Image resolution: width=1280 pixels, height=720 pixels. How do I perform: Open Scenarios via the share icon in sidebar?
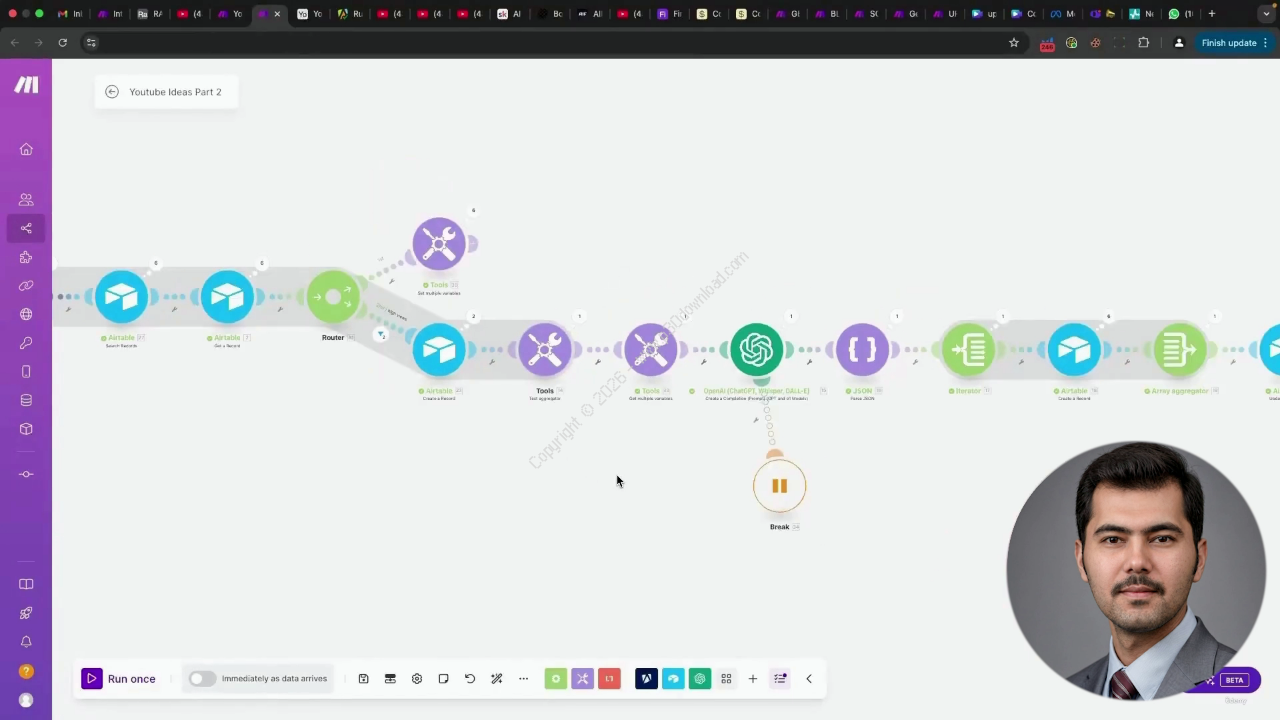(x=26, y=228)
